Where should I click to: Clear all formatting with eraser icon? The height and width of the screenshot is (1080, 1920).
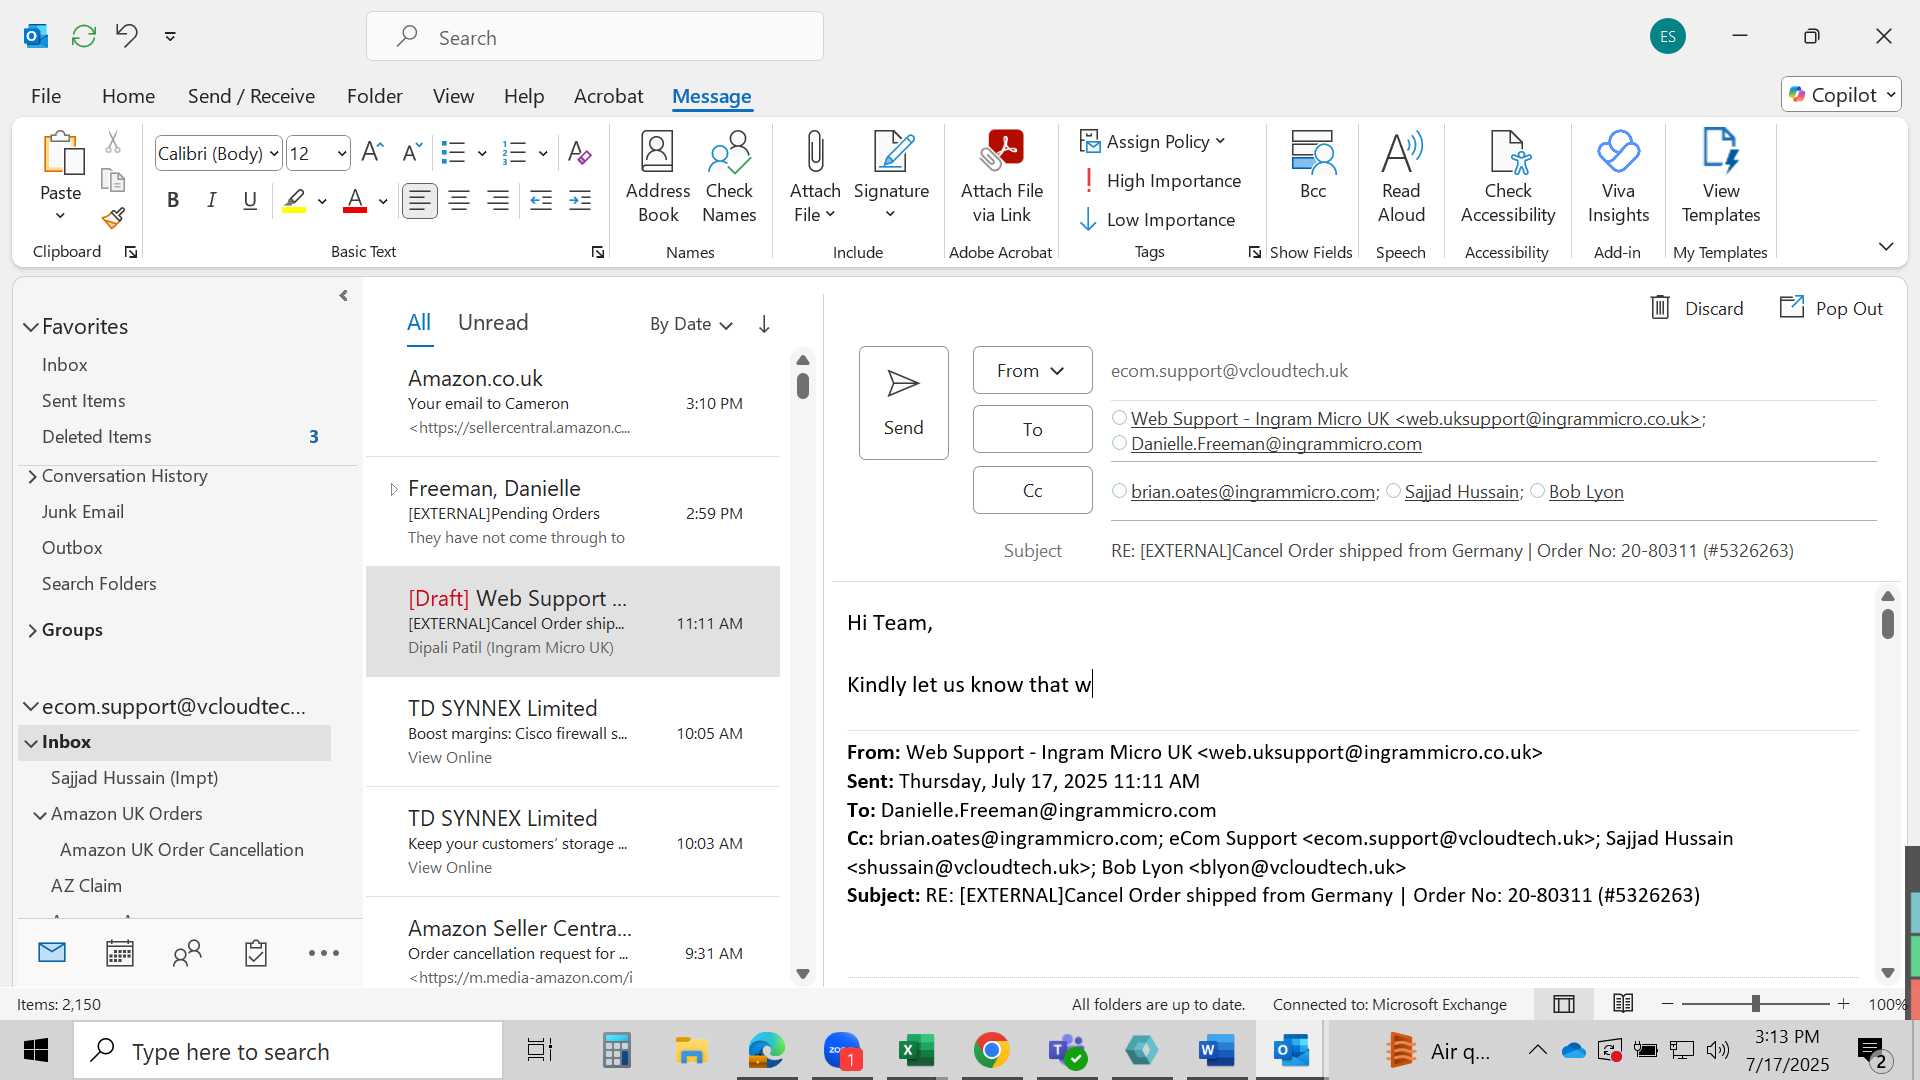579,152
